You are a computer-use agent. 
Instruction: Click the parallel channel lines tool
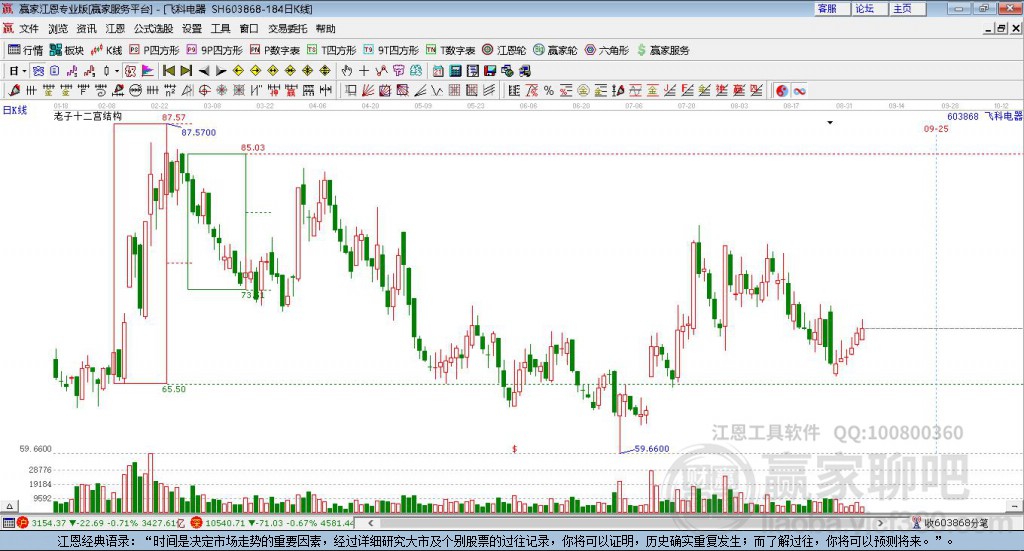(488, 91)
